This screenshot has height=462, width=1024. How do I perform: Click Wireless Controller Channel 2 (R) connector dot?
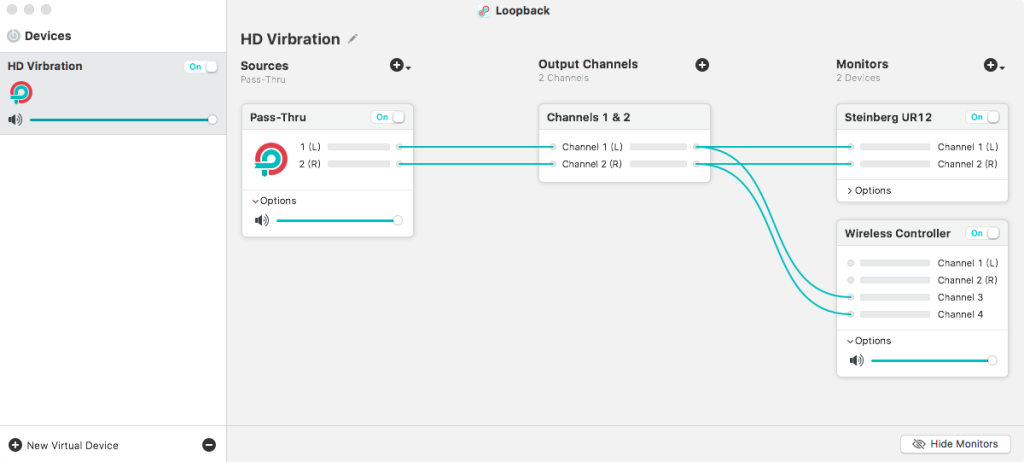point(850,280)
